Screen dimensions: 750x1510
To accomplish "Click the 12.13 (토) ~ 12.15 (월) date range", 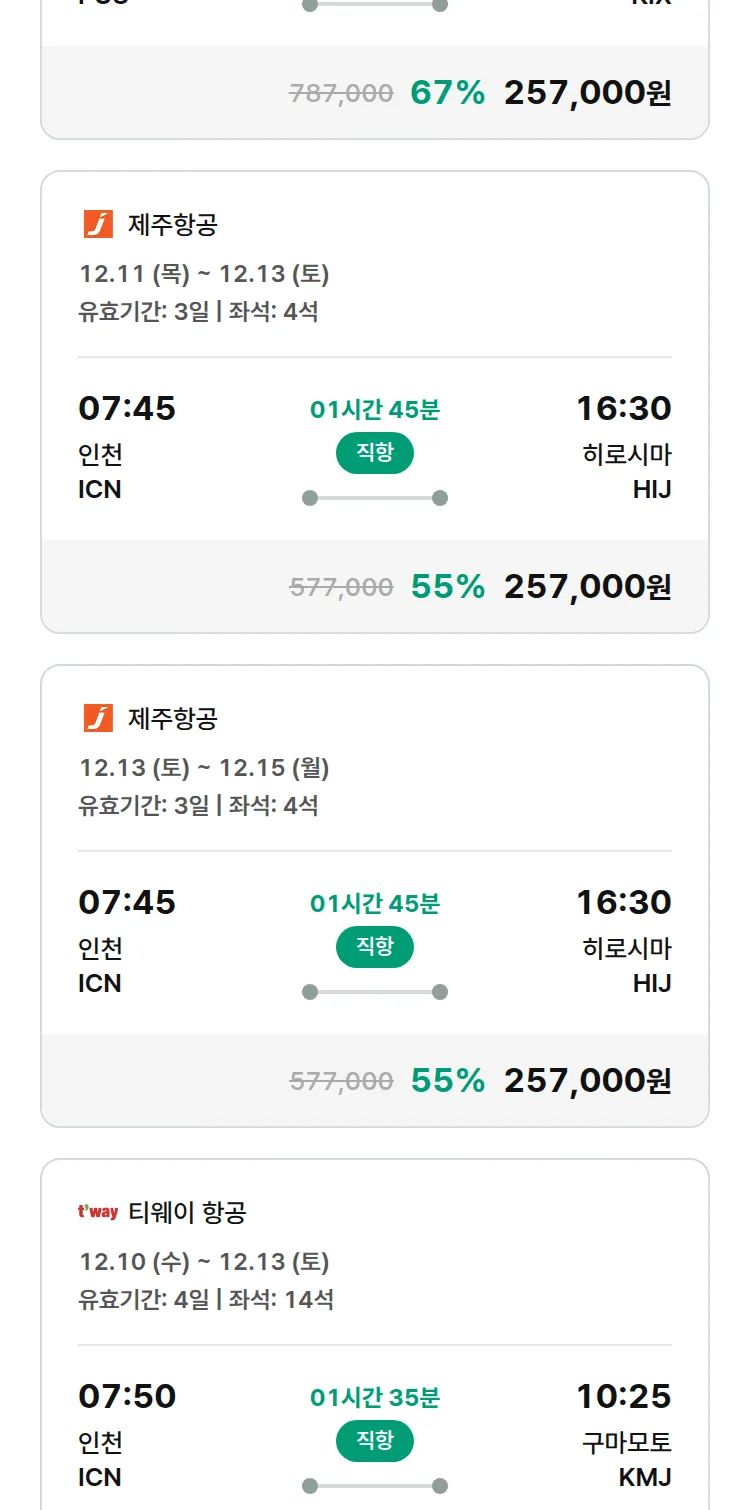I will (x=204, y=768).
